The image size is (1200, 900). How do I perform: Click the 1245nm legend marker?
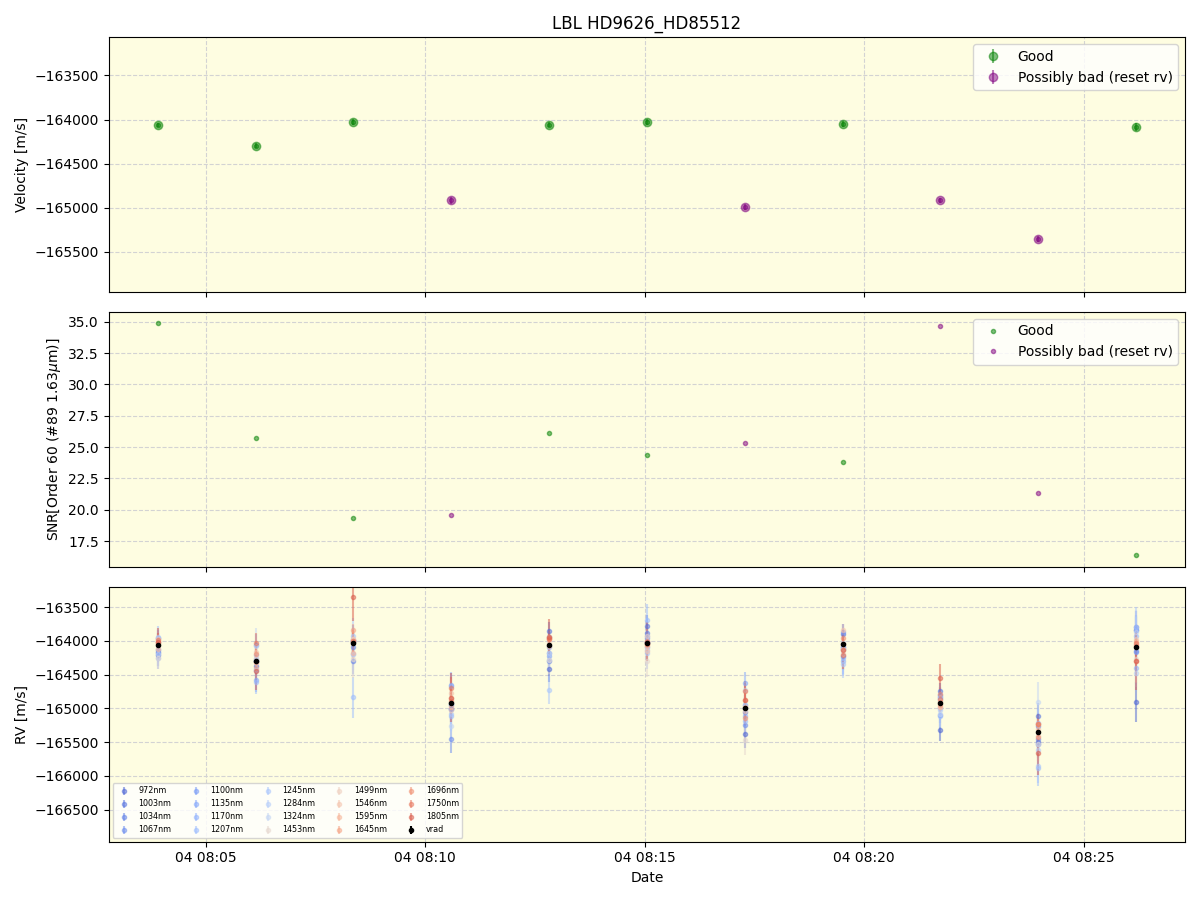tap(268, 791)
